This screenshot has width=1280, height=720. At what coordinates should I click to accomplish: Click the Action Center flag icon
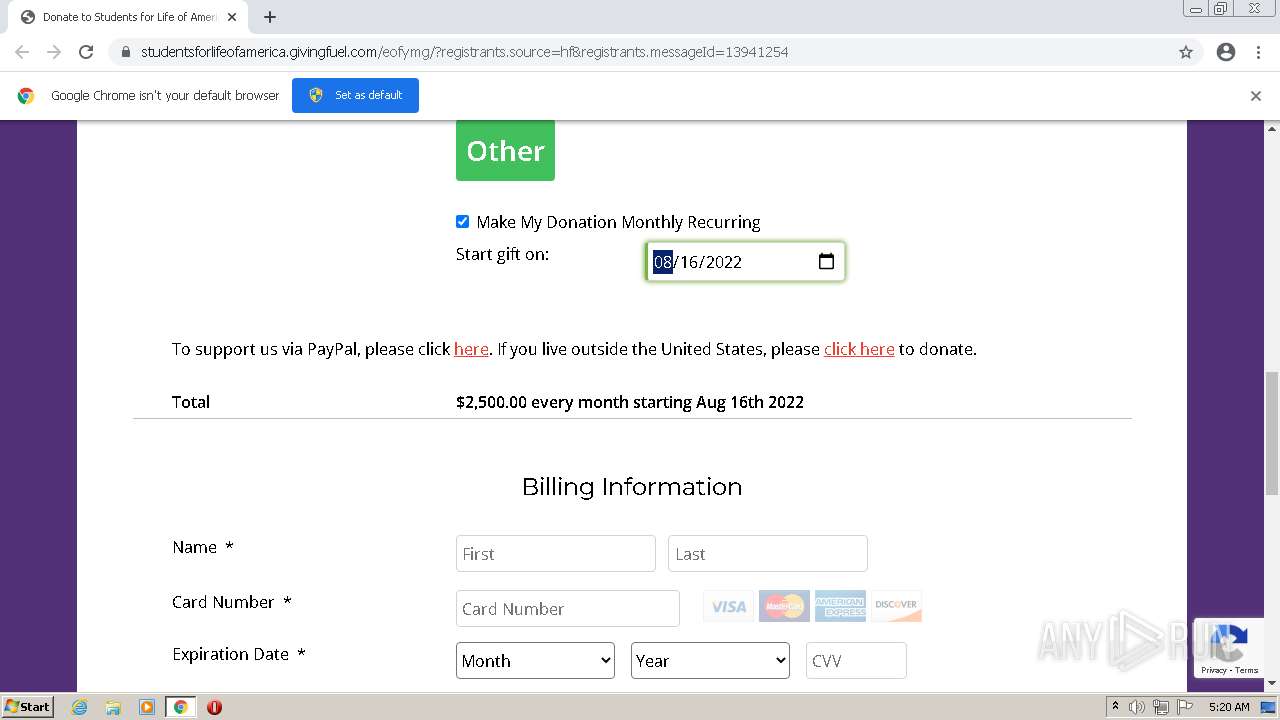point(1185,707)
